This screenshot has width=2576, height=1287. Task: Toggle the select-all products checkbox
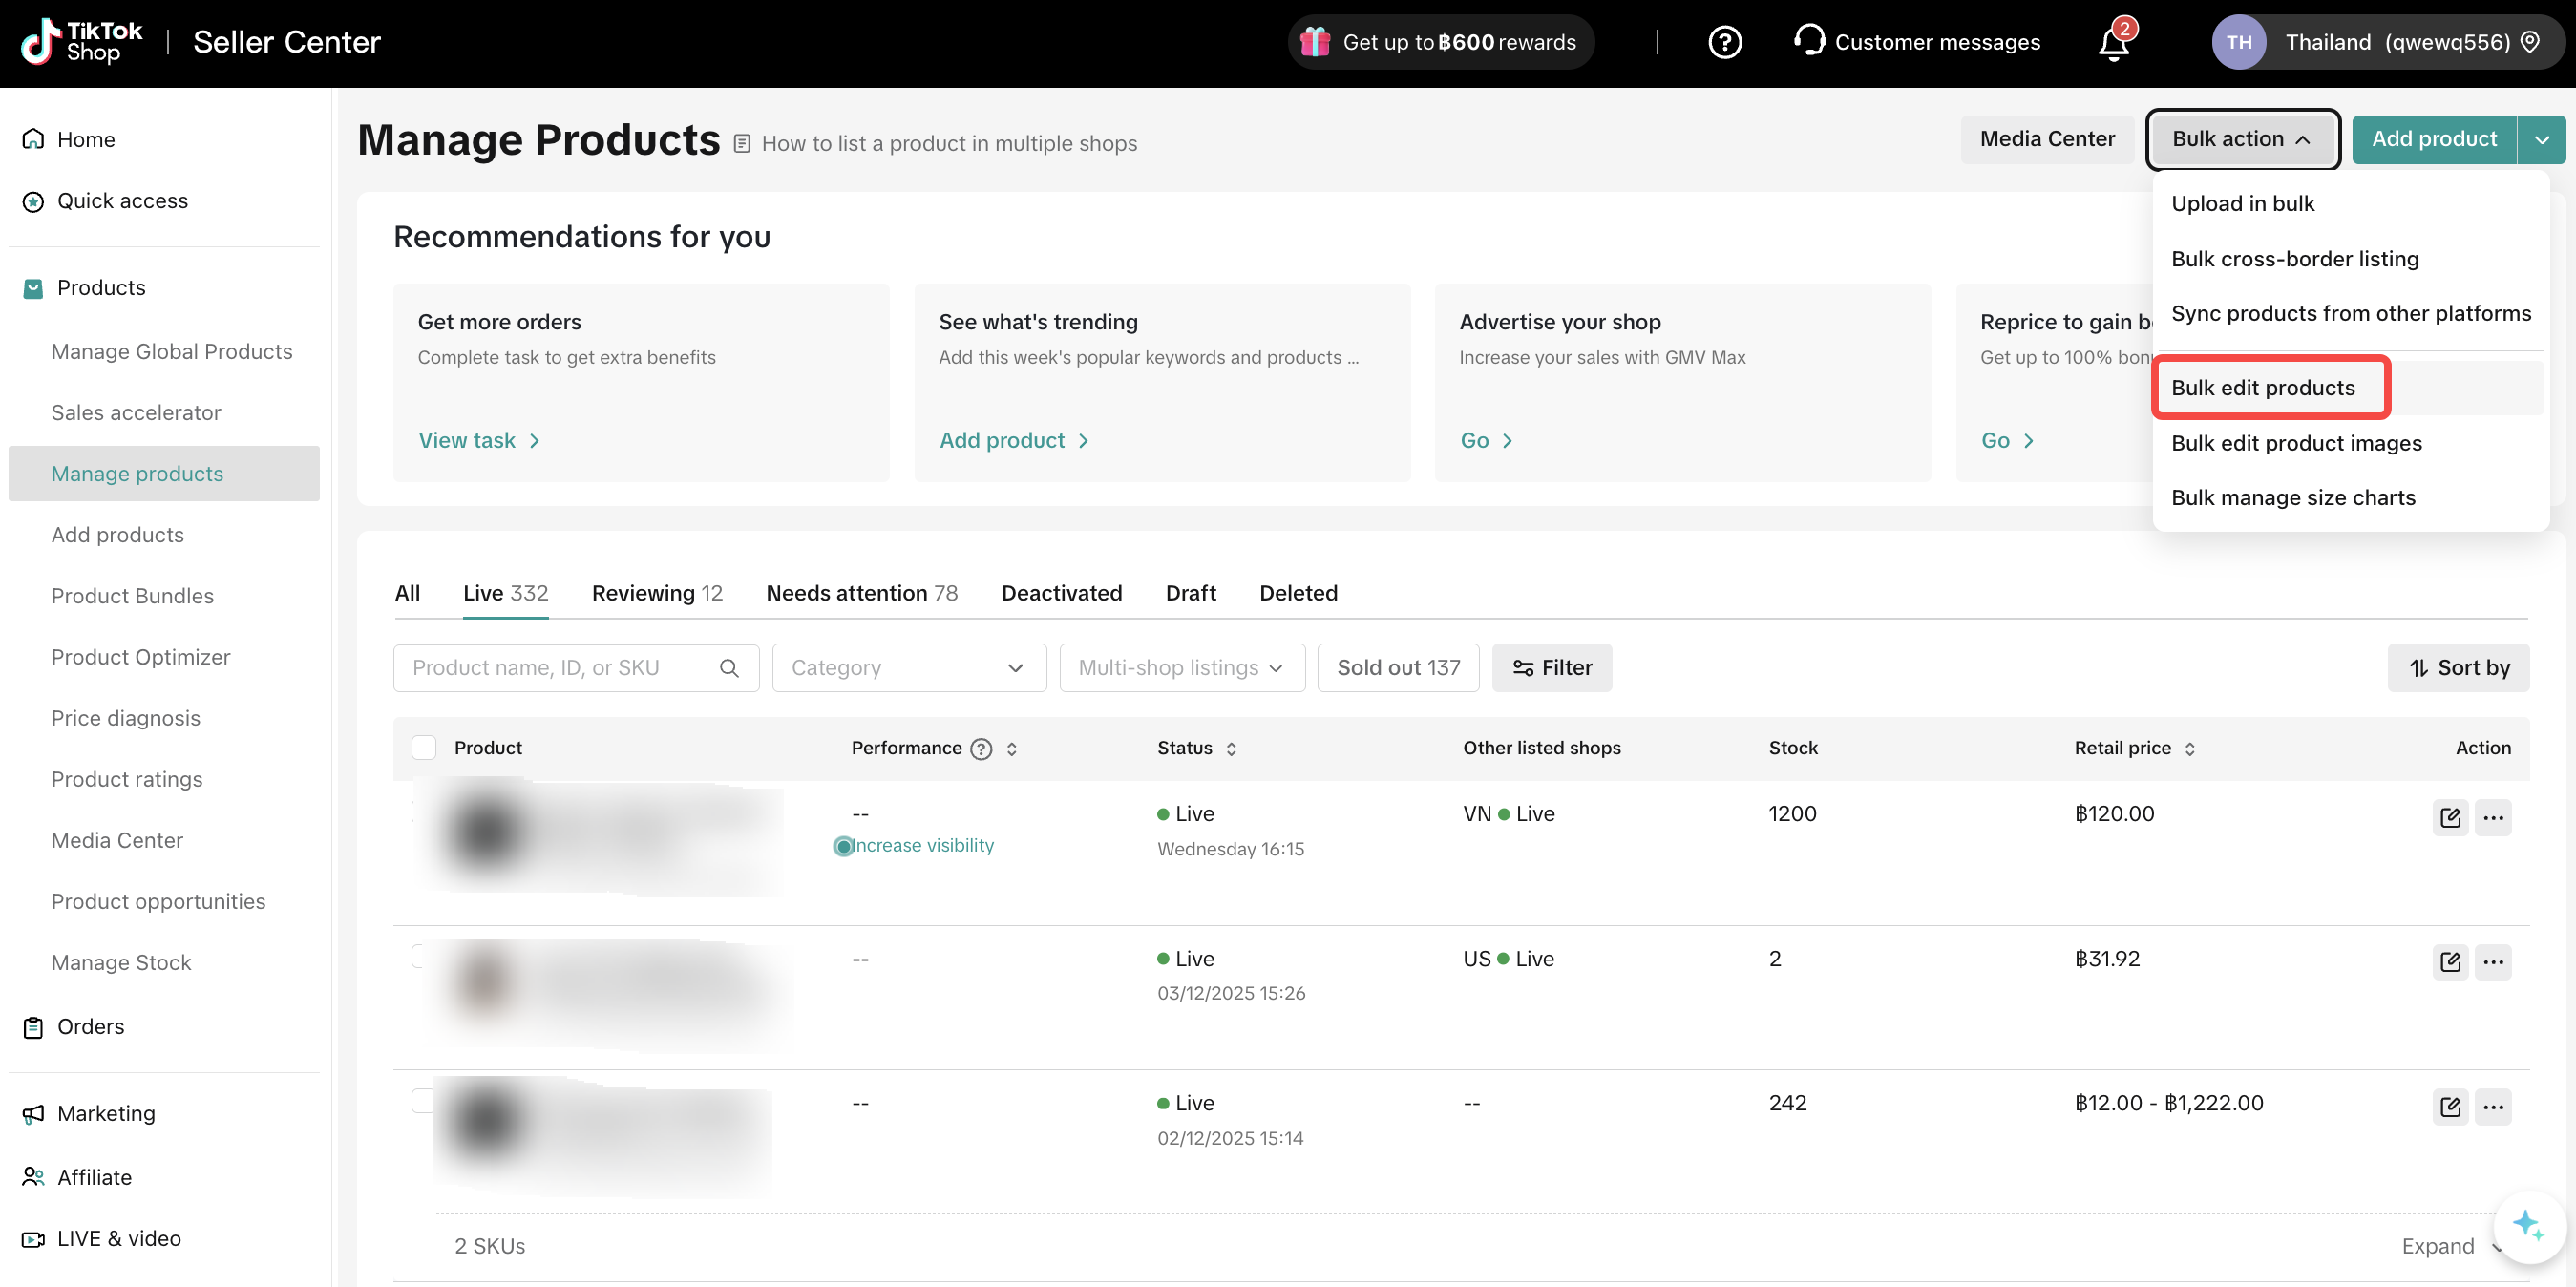click(x=424, y=748)
